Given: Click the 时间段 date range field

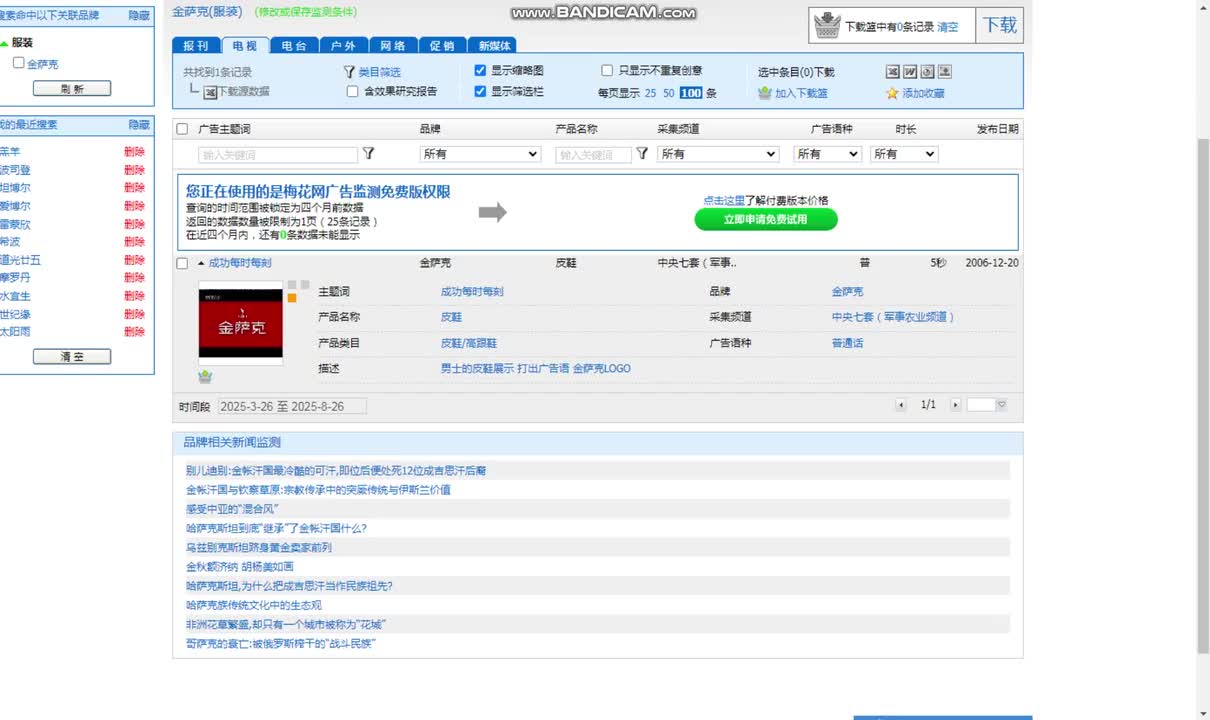Looking at the screenshot, I should [x=292, y=406].
